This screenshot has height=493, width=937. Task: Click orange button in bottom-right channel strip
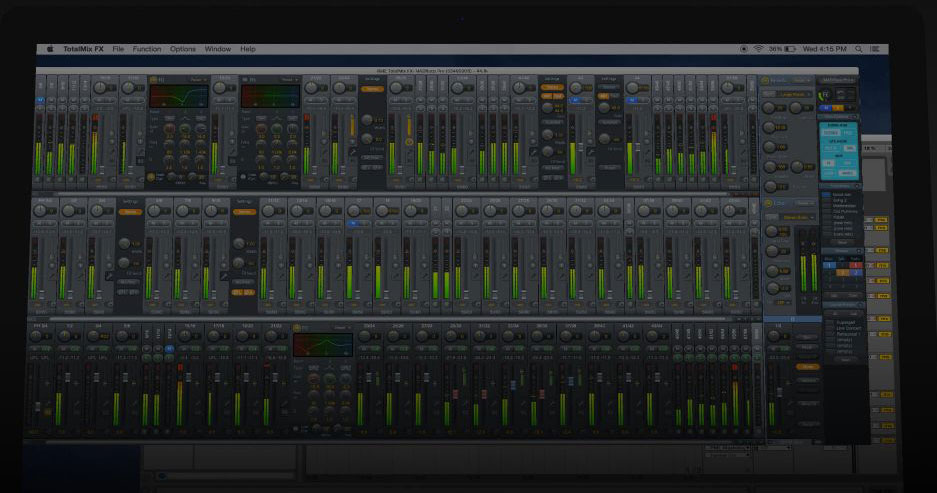pyautogui.click(x=807, y=367)
